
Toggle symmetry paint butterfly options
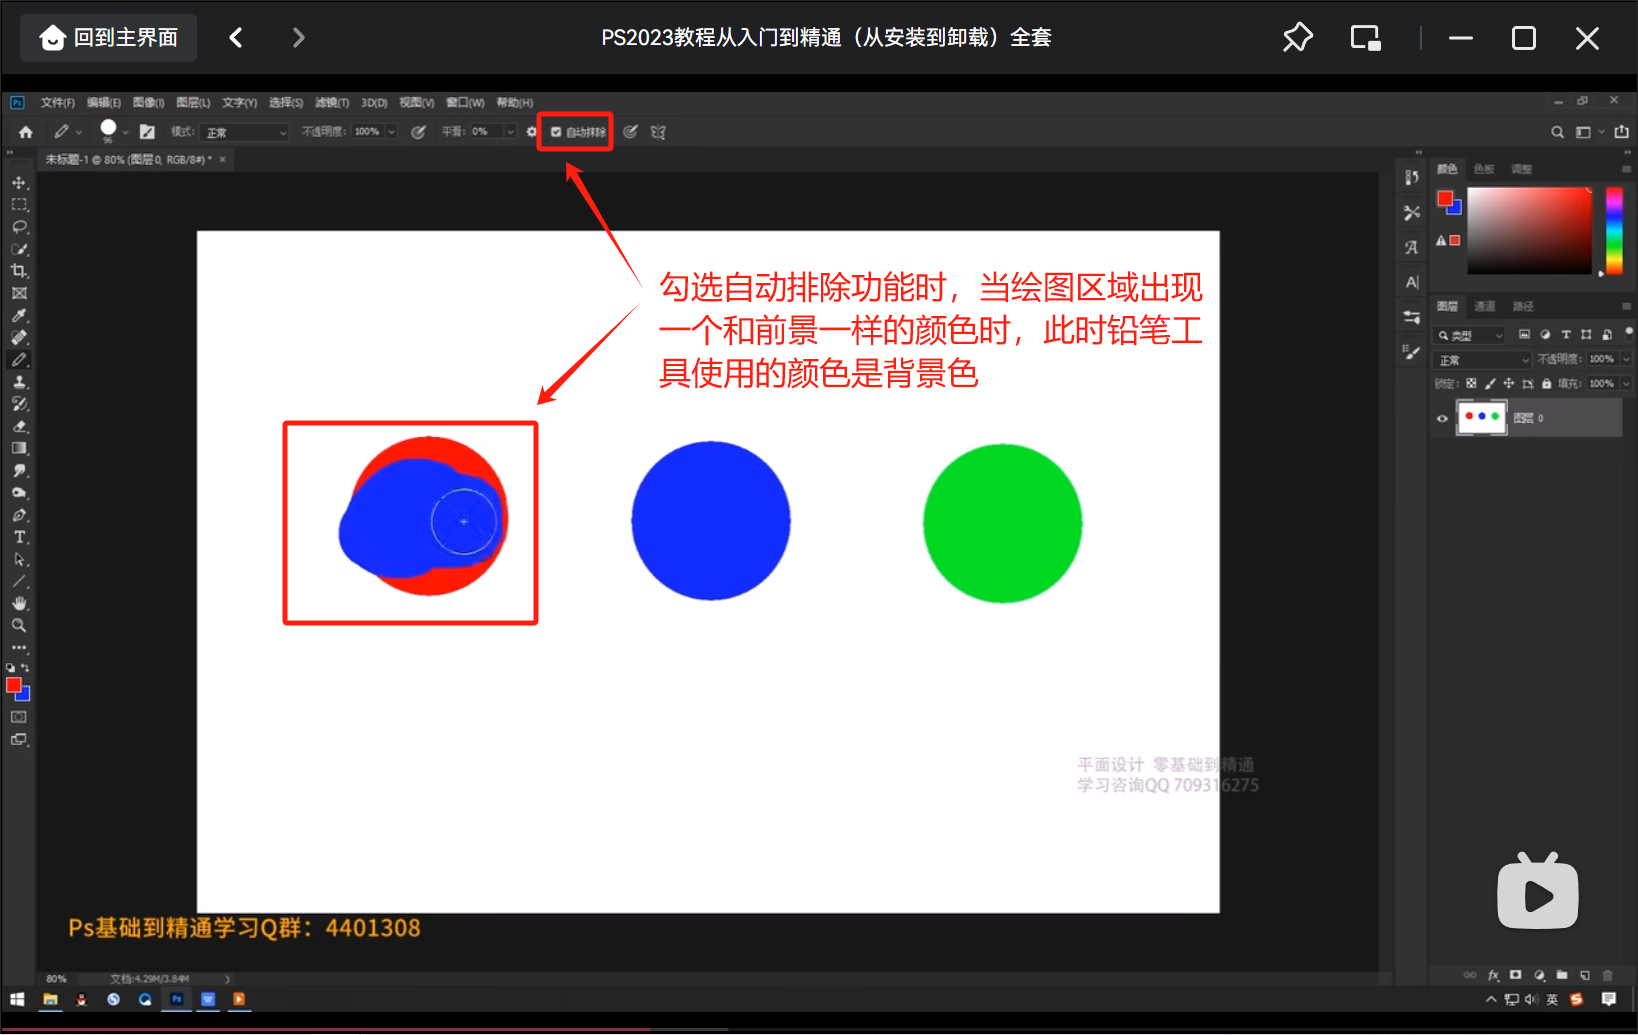(x=658, y=132)
